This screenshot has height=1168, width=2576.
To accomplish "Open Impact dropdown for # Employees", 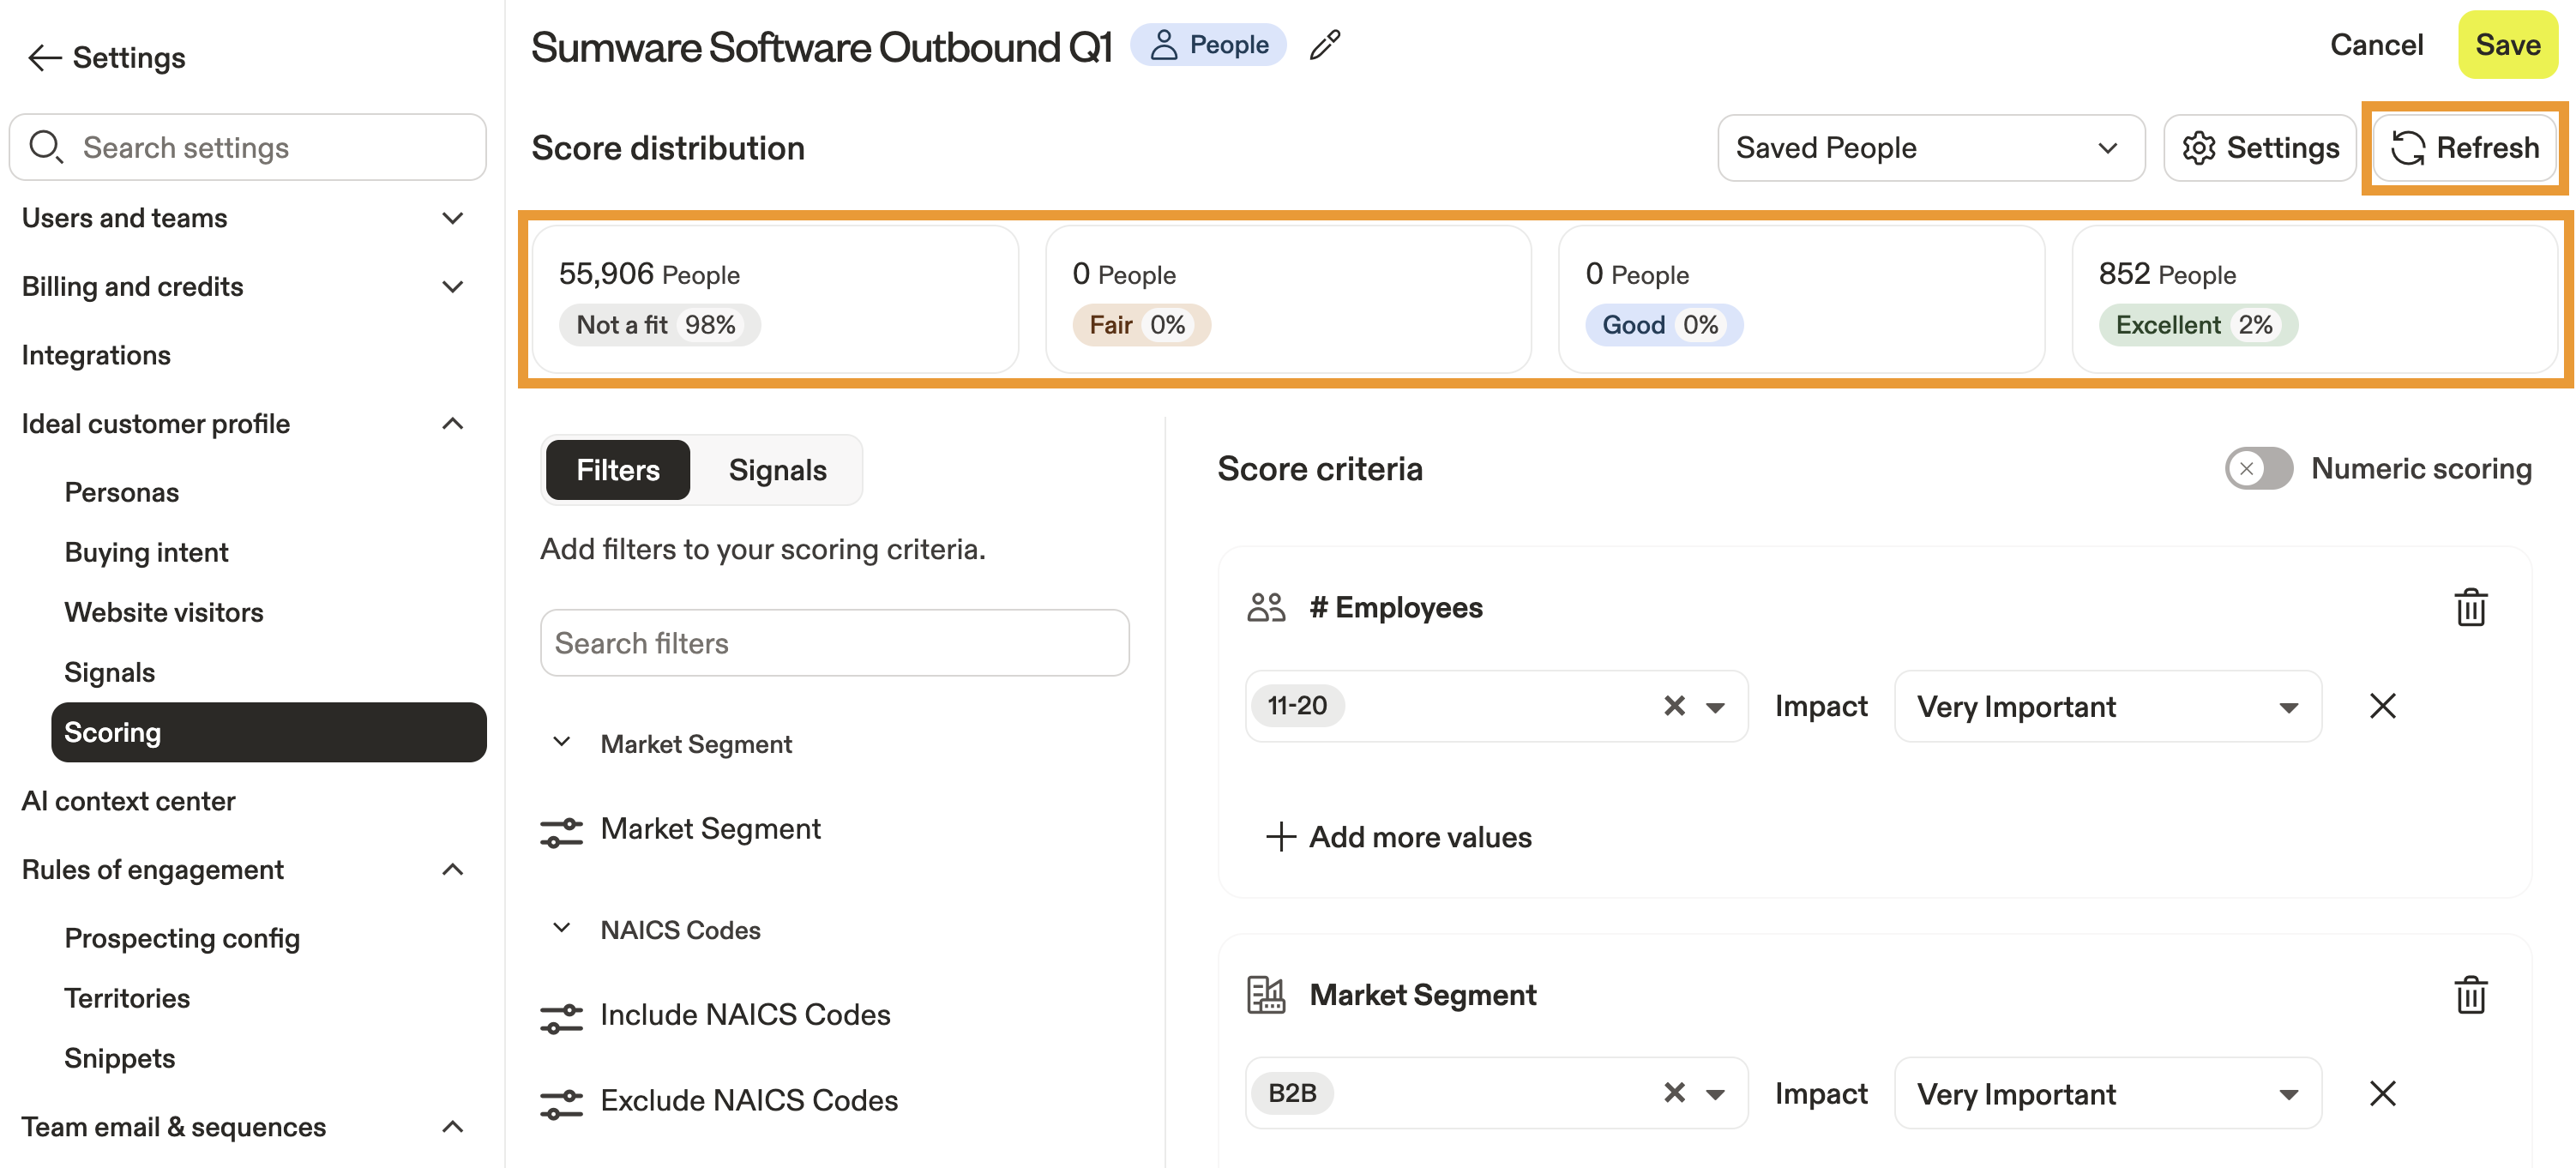I will click(x=2107, y=706).
